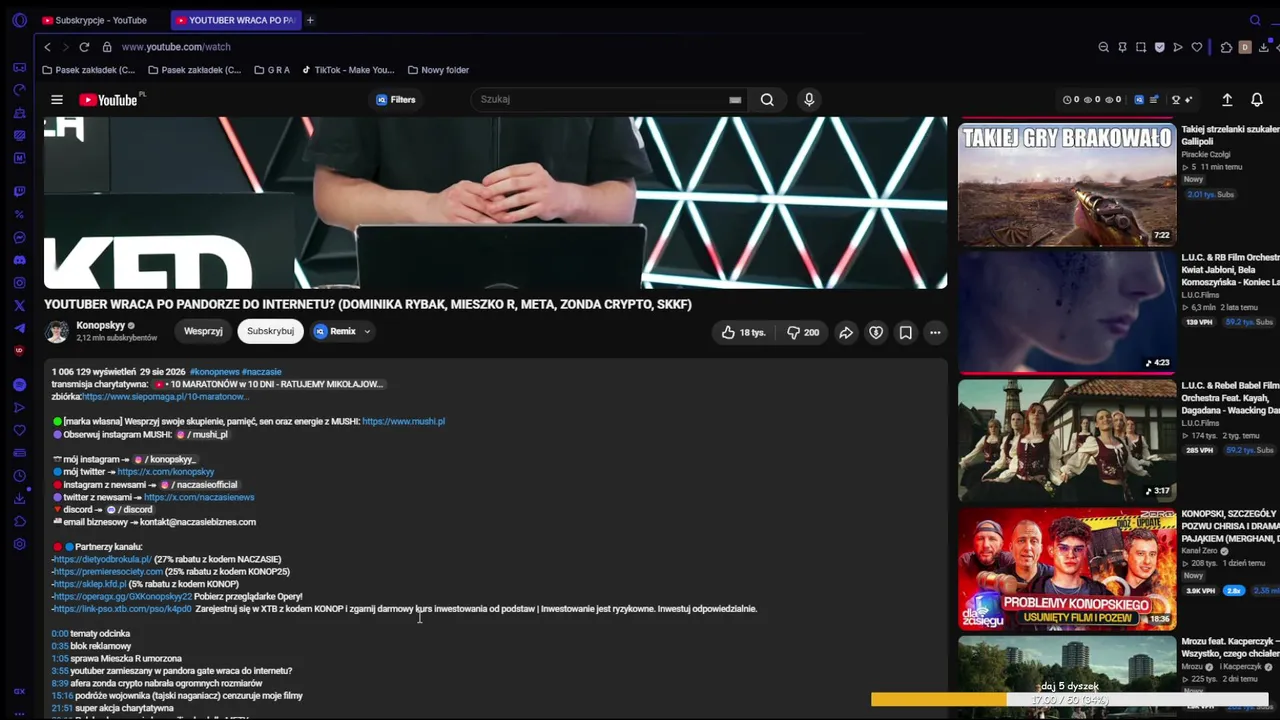Click the zoom-out magnifier in address bar
1280x720 pixels.
point(1103,47)
